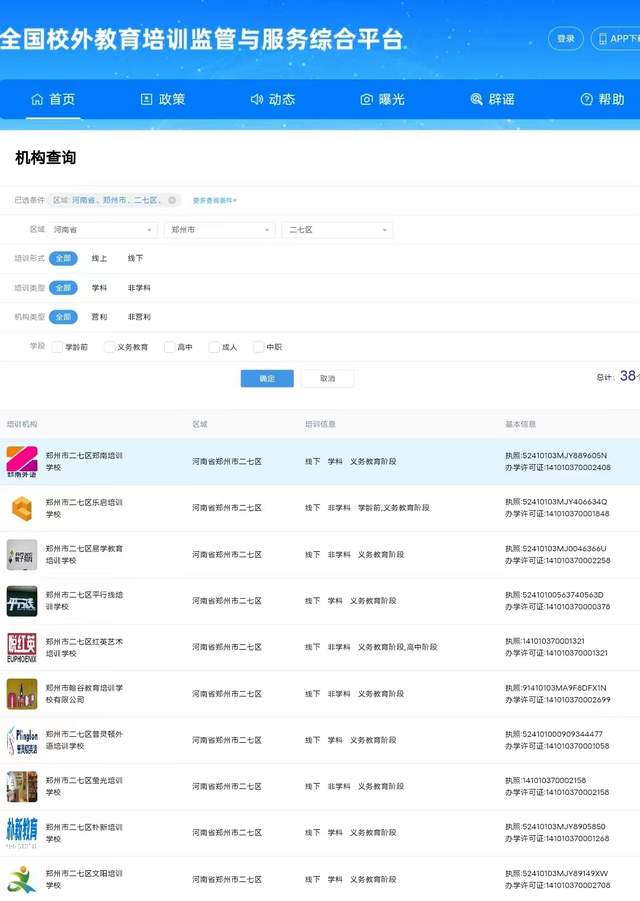Click the home icon beside 首页
This screenshot has height=901, width=640.
(37, 99)
